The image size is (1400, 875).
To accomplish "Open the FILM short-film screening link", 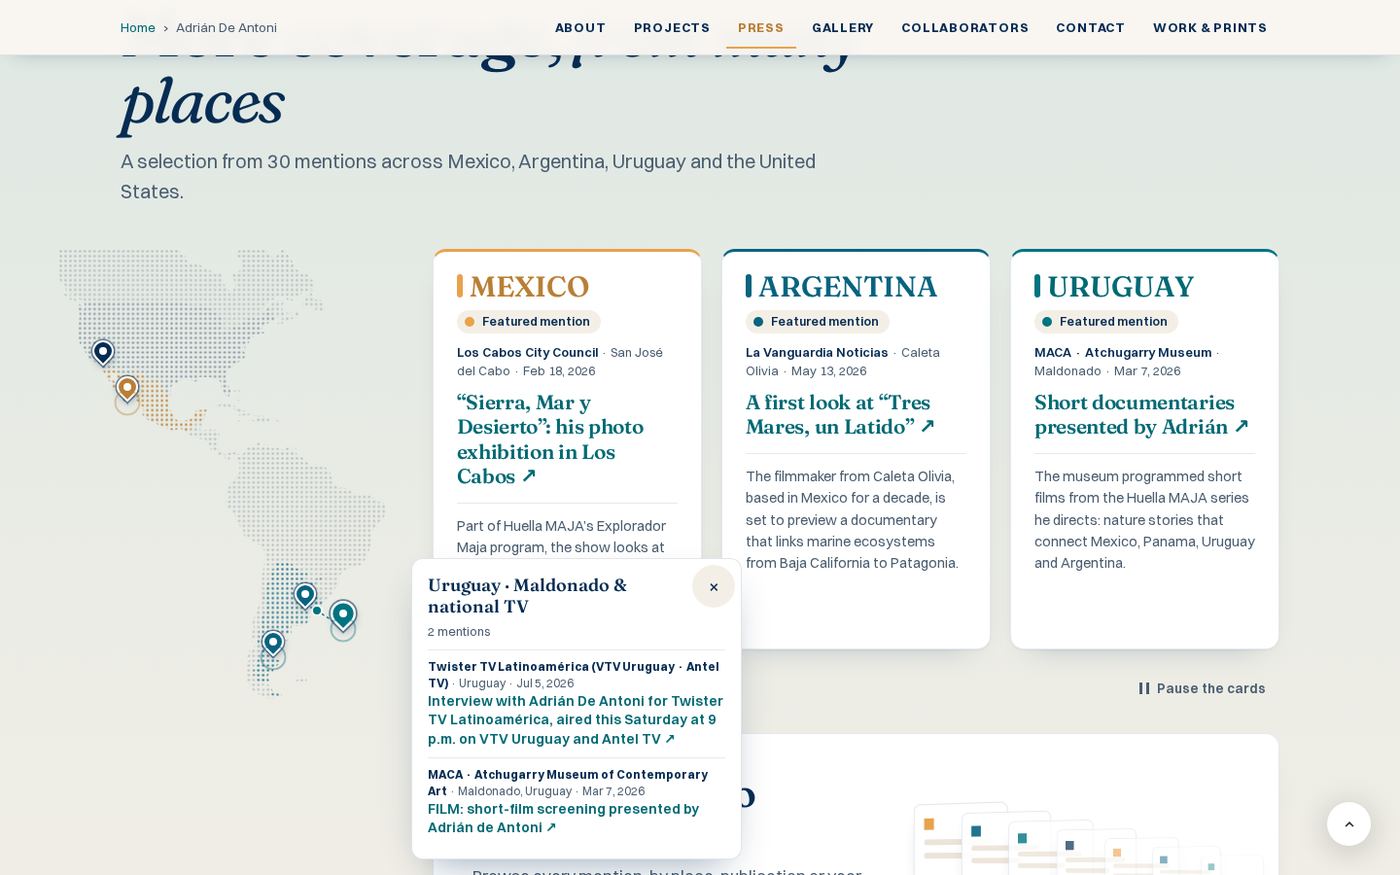I will [x=563, y=818].
